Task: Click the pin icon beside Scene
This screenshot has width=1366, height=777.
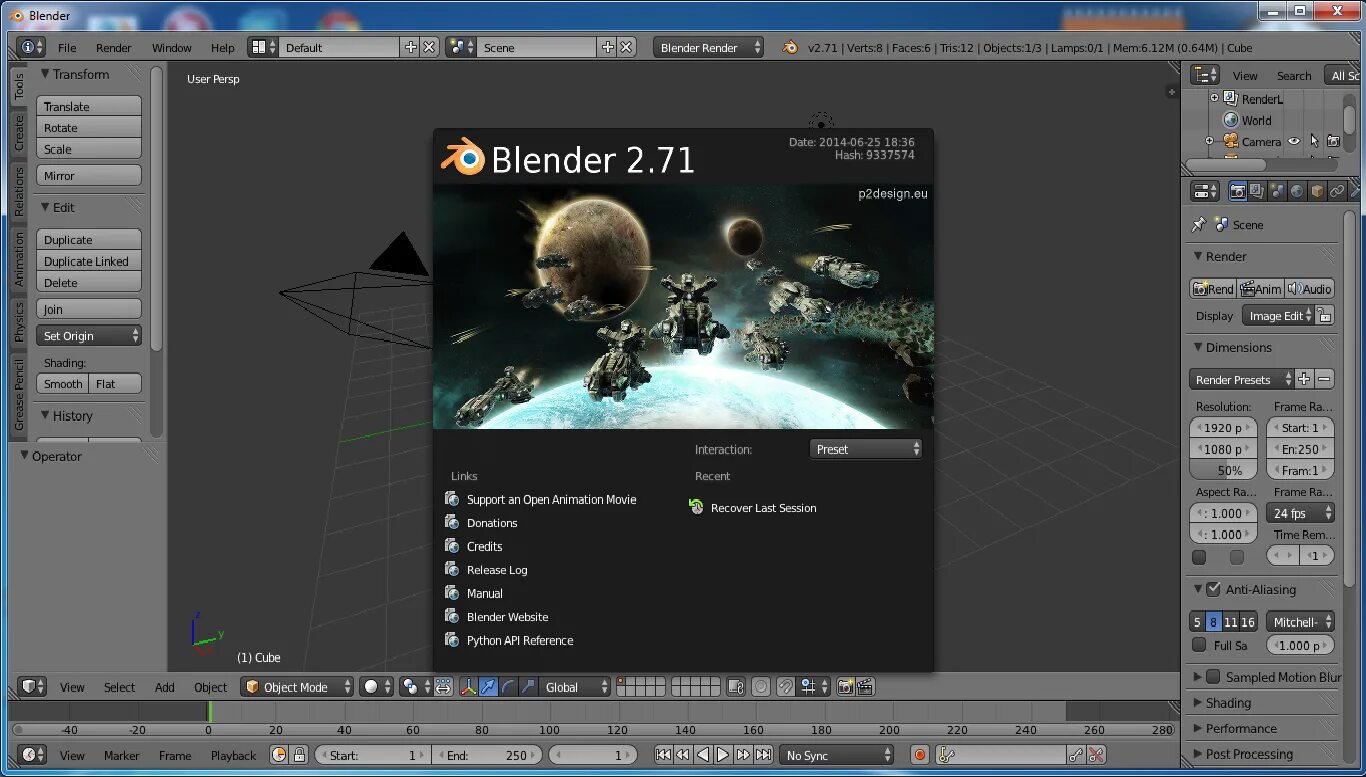Action: click(x=1199, y=225)
